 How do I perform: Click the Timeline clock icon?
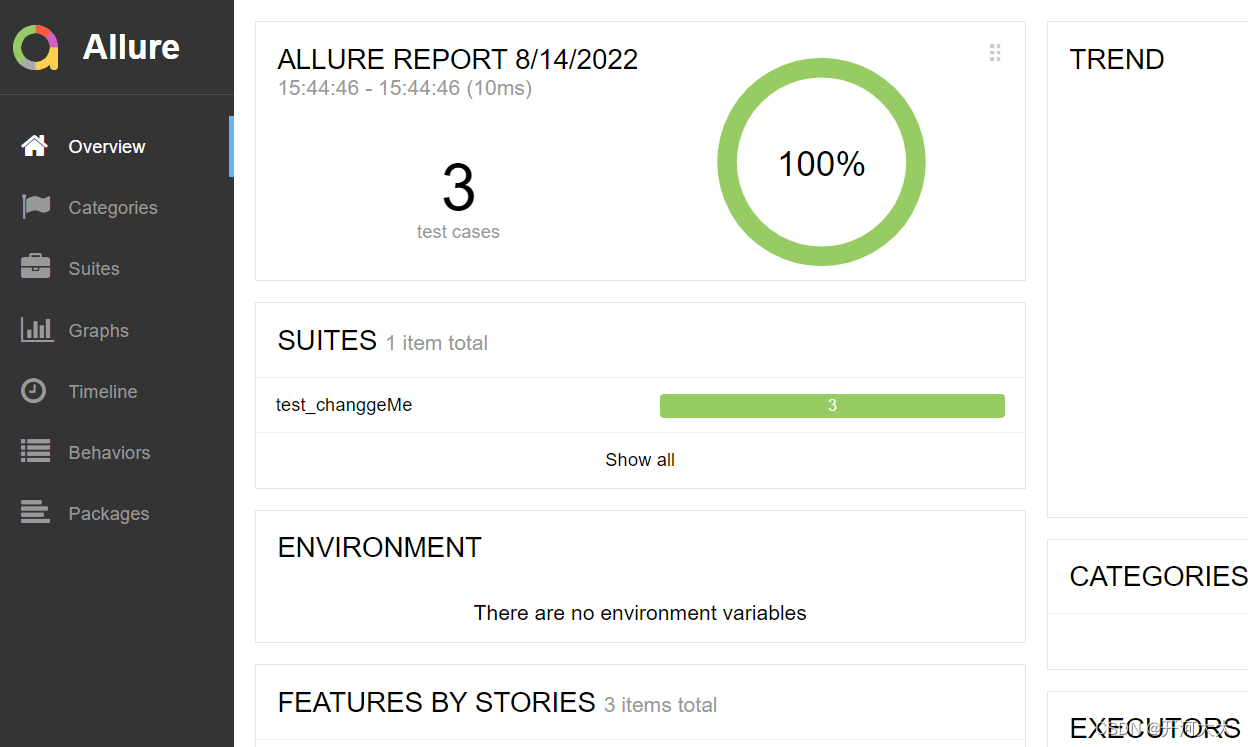click(x=34, y=391)
